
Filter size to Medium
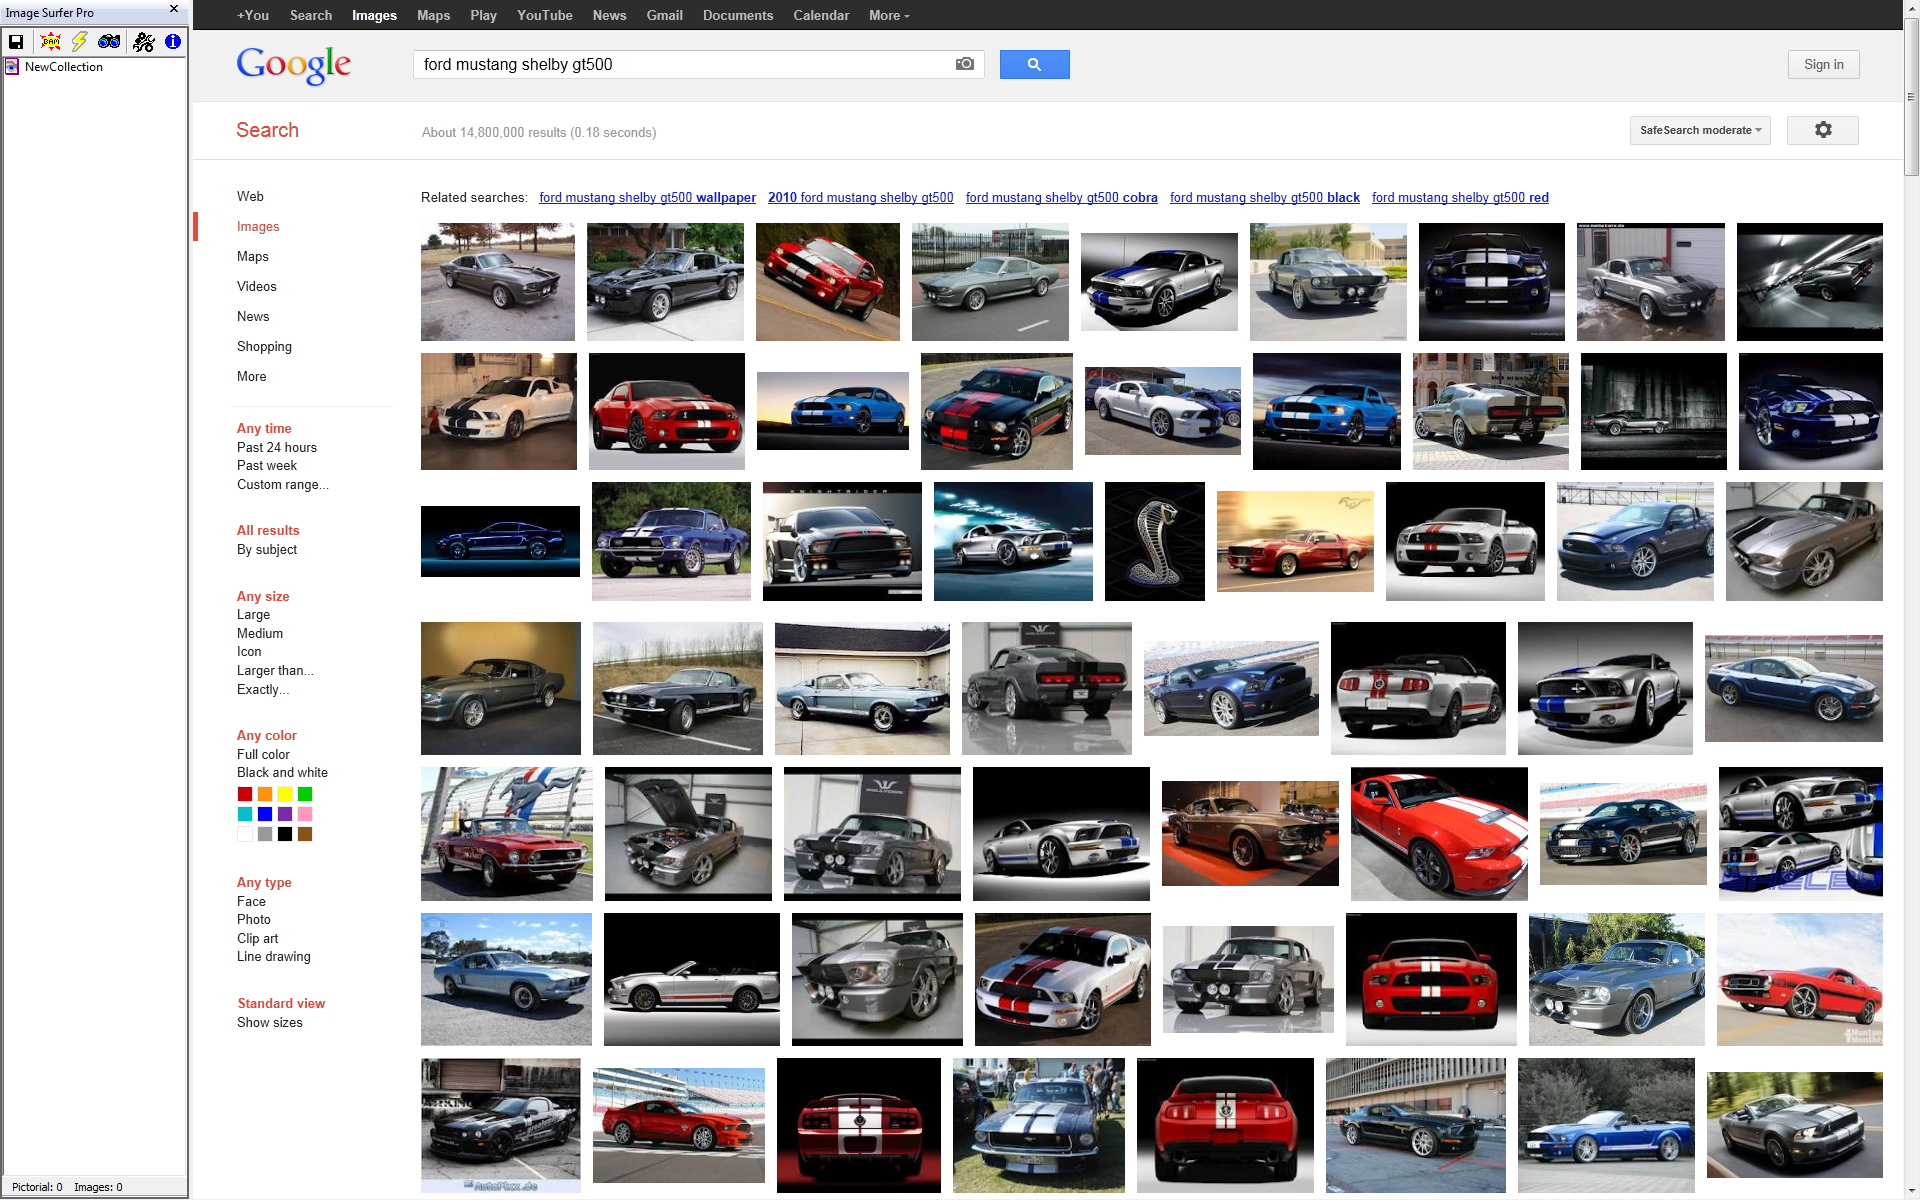tap(260, 633)
